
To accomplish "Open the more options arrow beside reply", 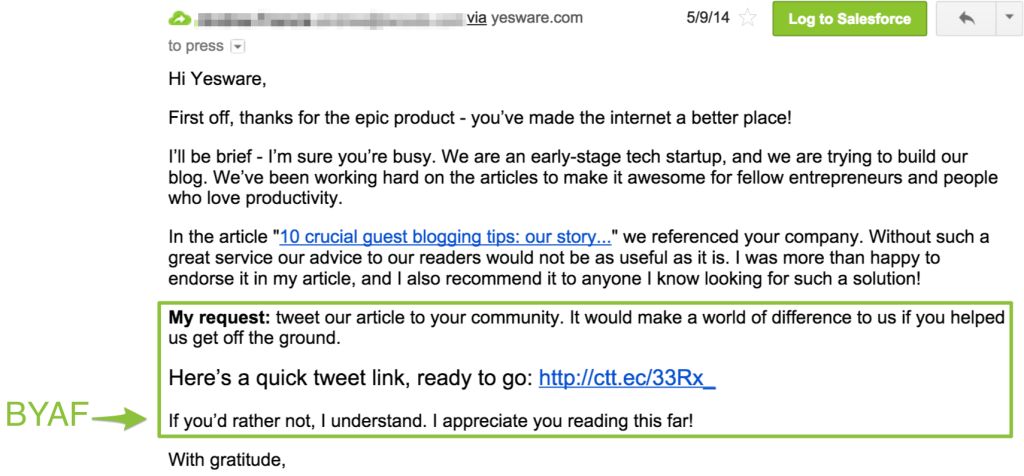I will click(1004, 19).
